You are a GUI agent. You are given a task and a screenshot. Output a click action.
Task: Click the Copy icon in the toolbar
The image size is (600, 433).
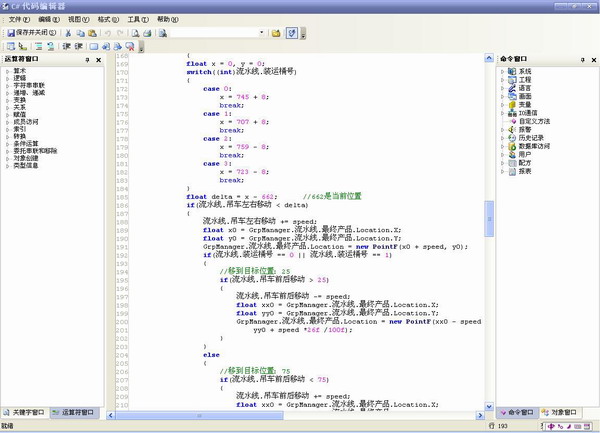pyautogui.click(x=79, y=33)
